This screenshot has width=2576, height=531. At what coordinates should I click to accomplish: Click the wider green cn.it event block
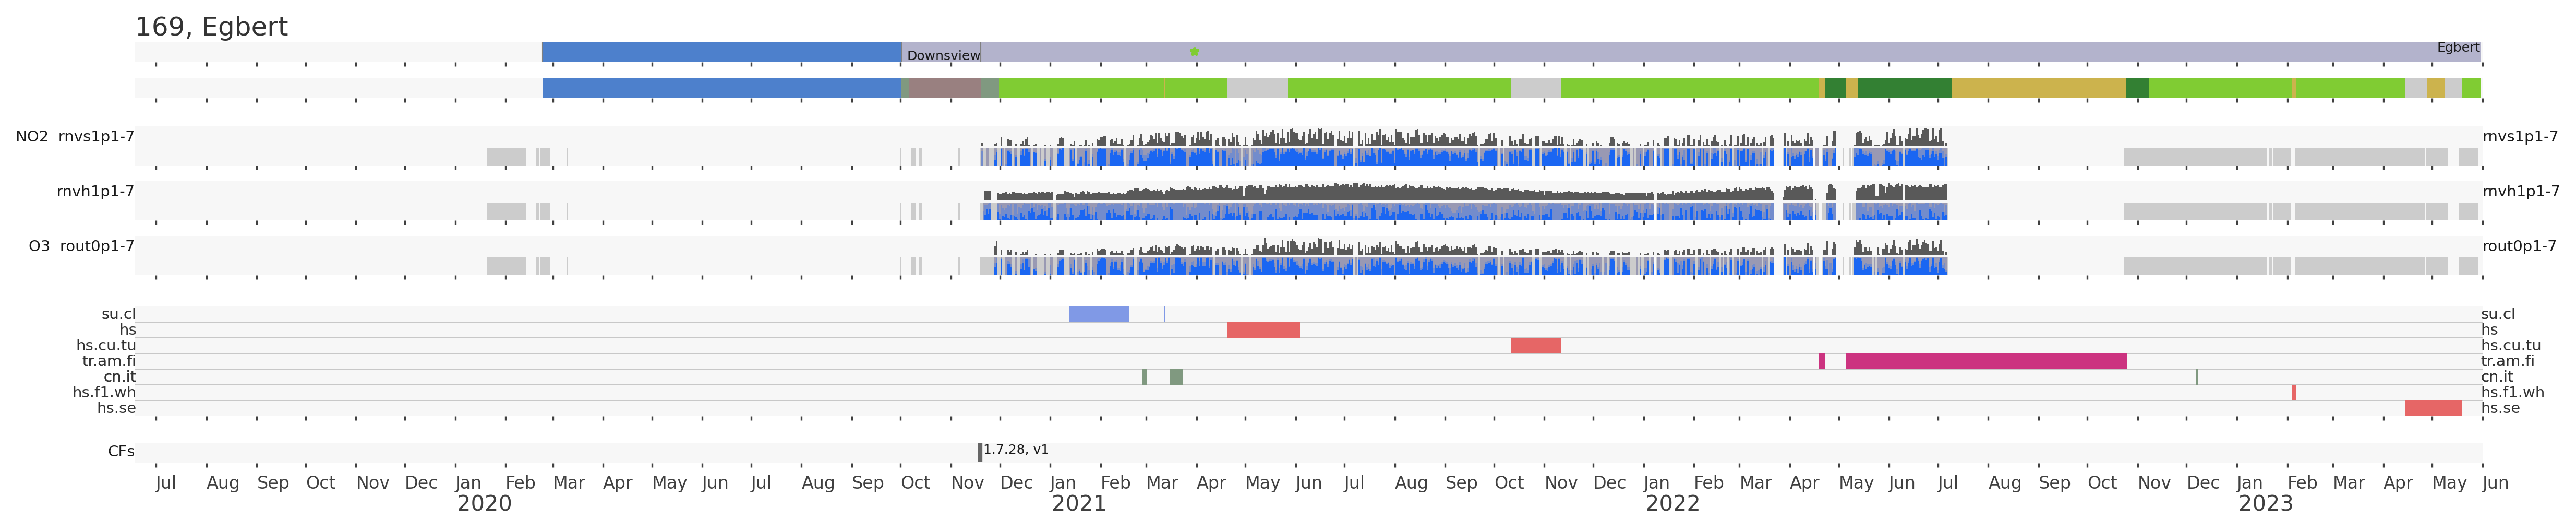(1176, 377)
